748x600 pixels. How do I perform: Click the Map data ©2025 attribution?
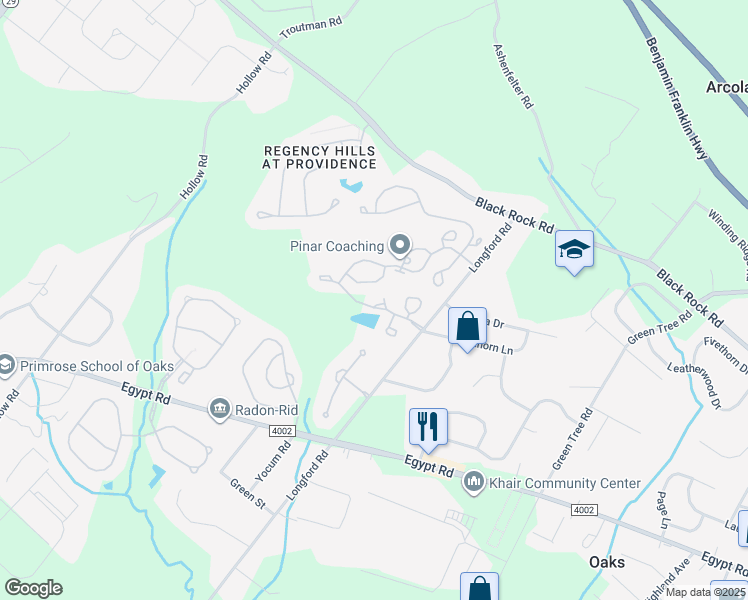pyautogui.click(x=705, y=592)
